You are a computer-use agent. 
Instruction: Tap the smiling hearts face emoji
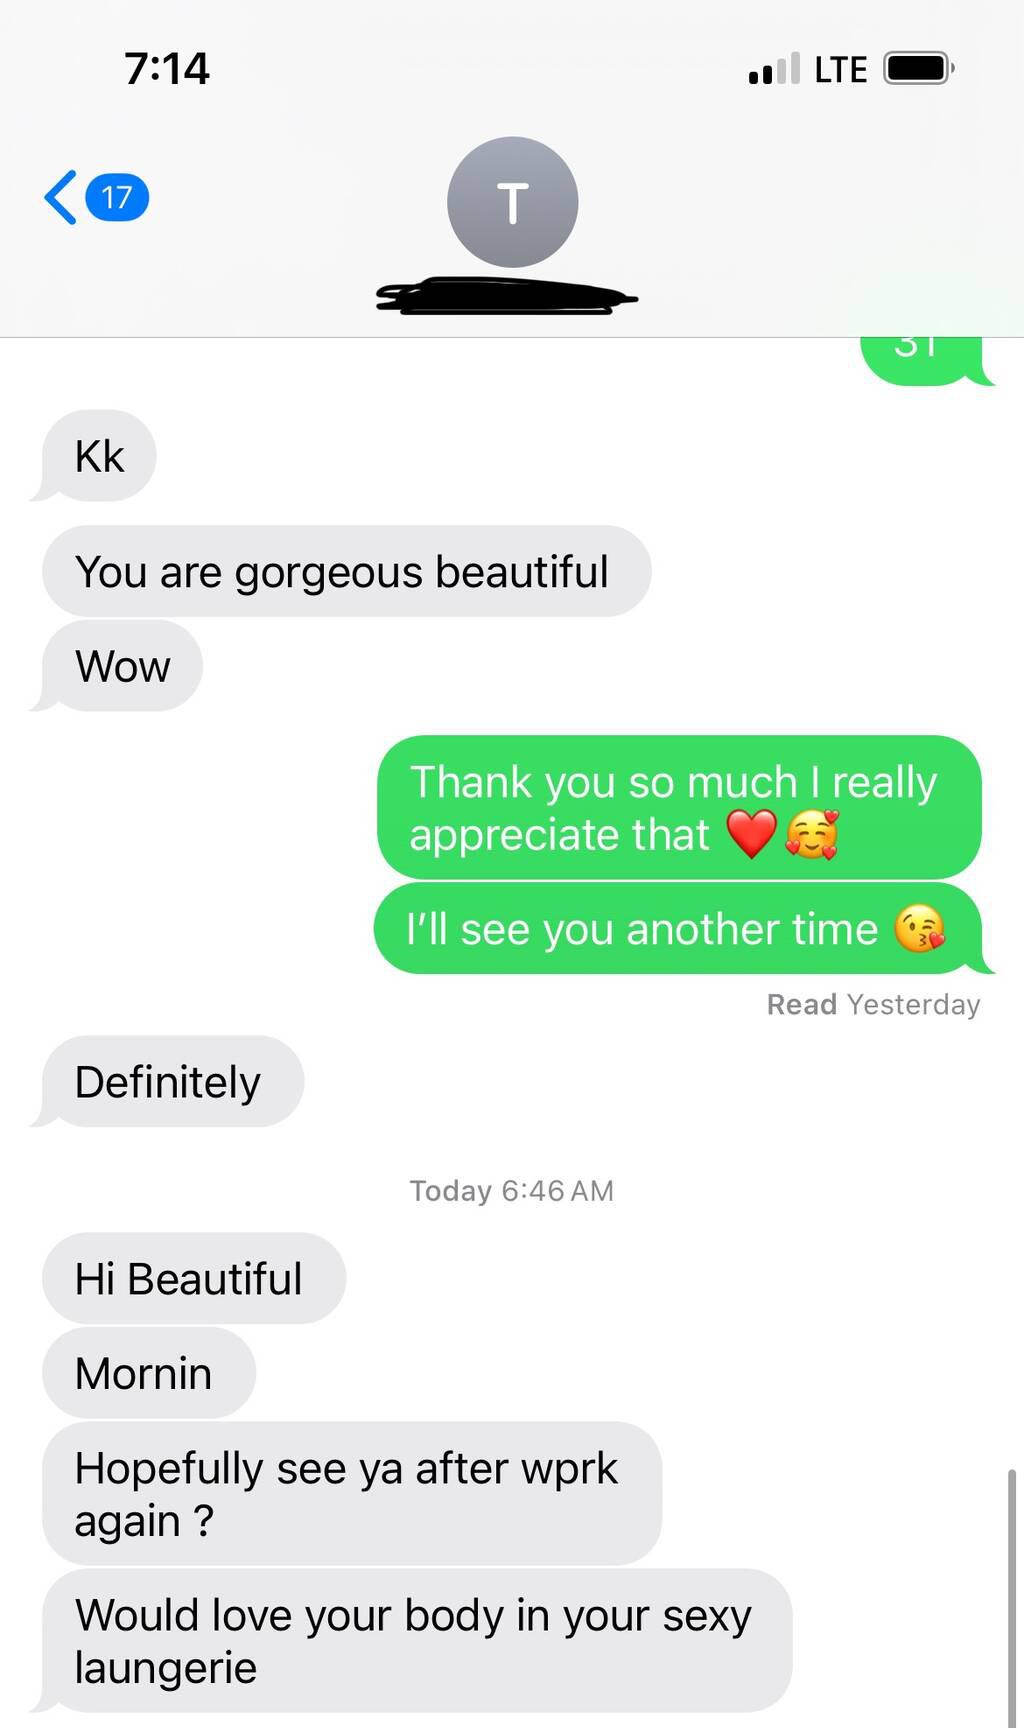(x=811, y=835)
